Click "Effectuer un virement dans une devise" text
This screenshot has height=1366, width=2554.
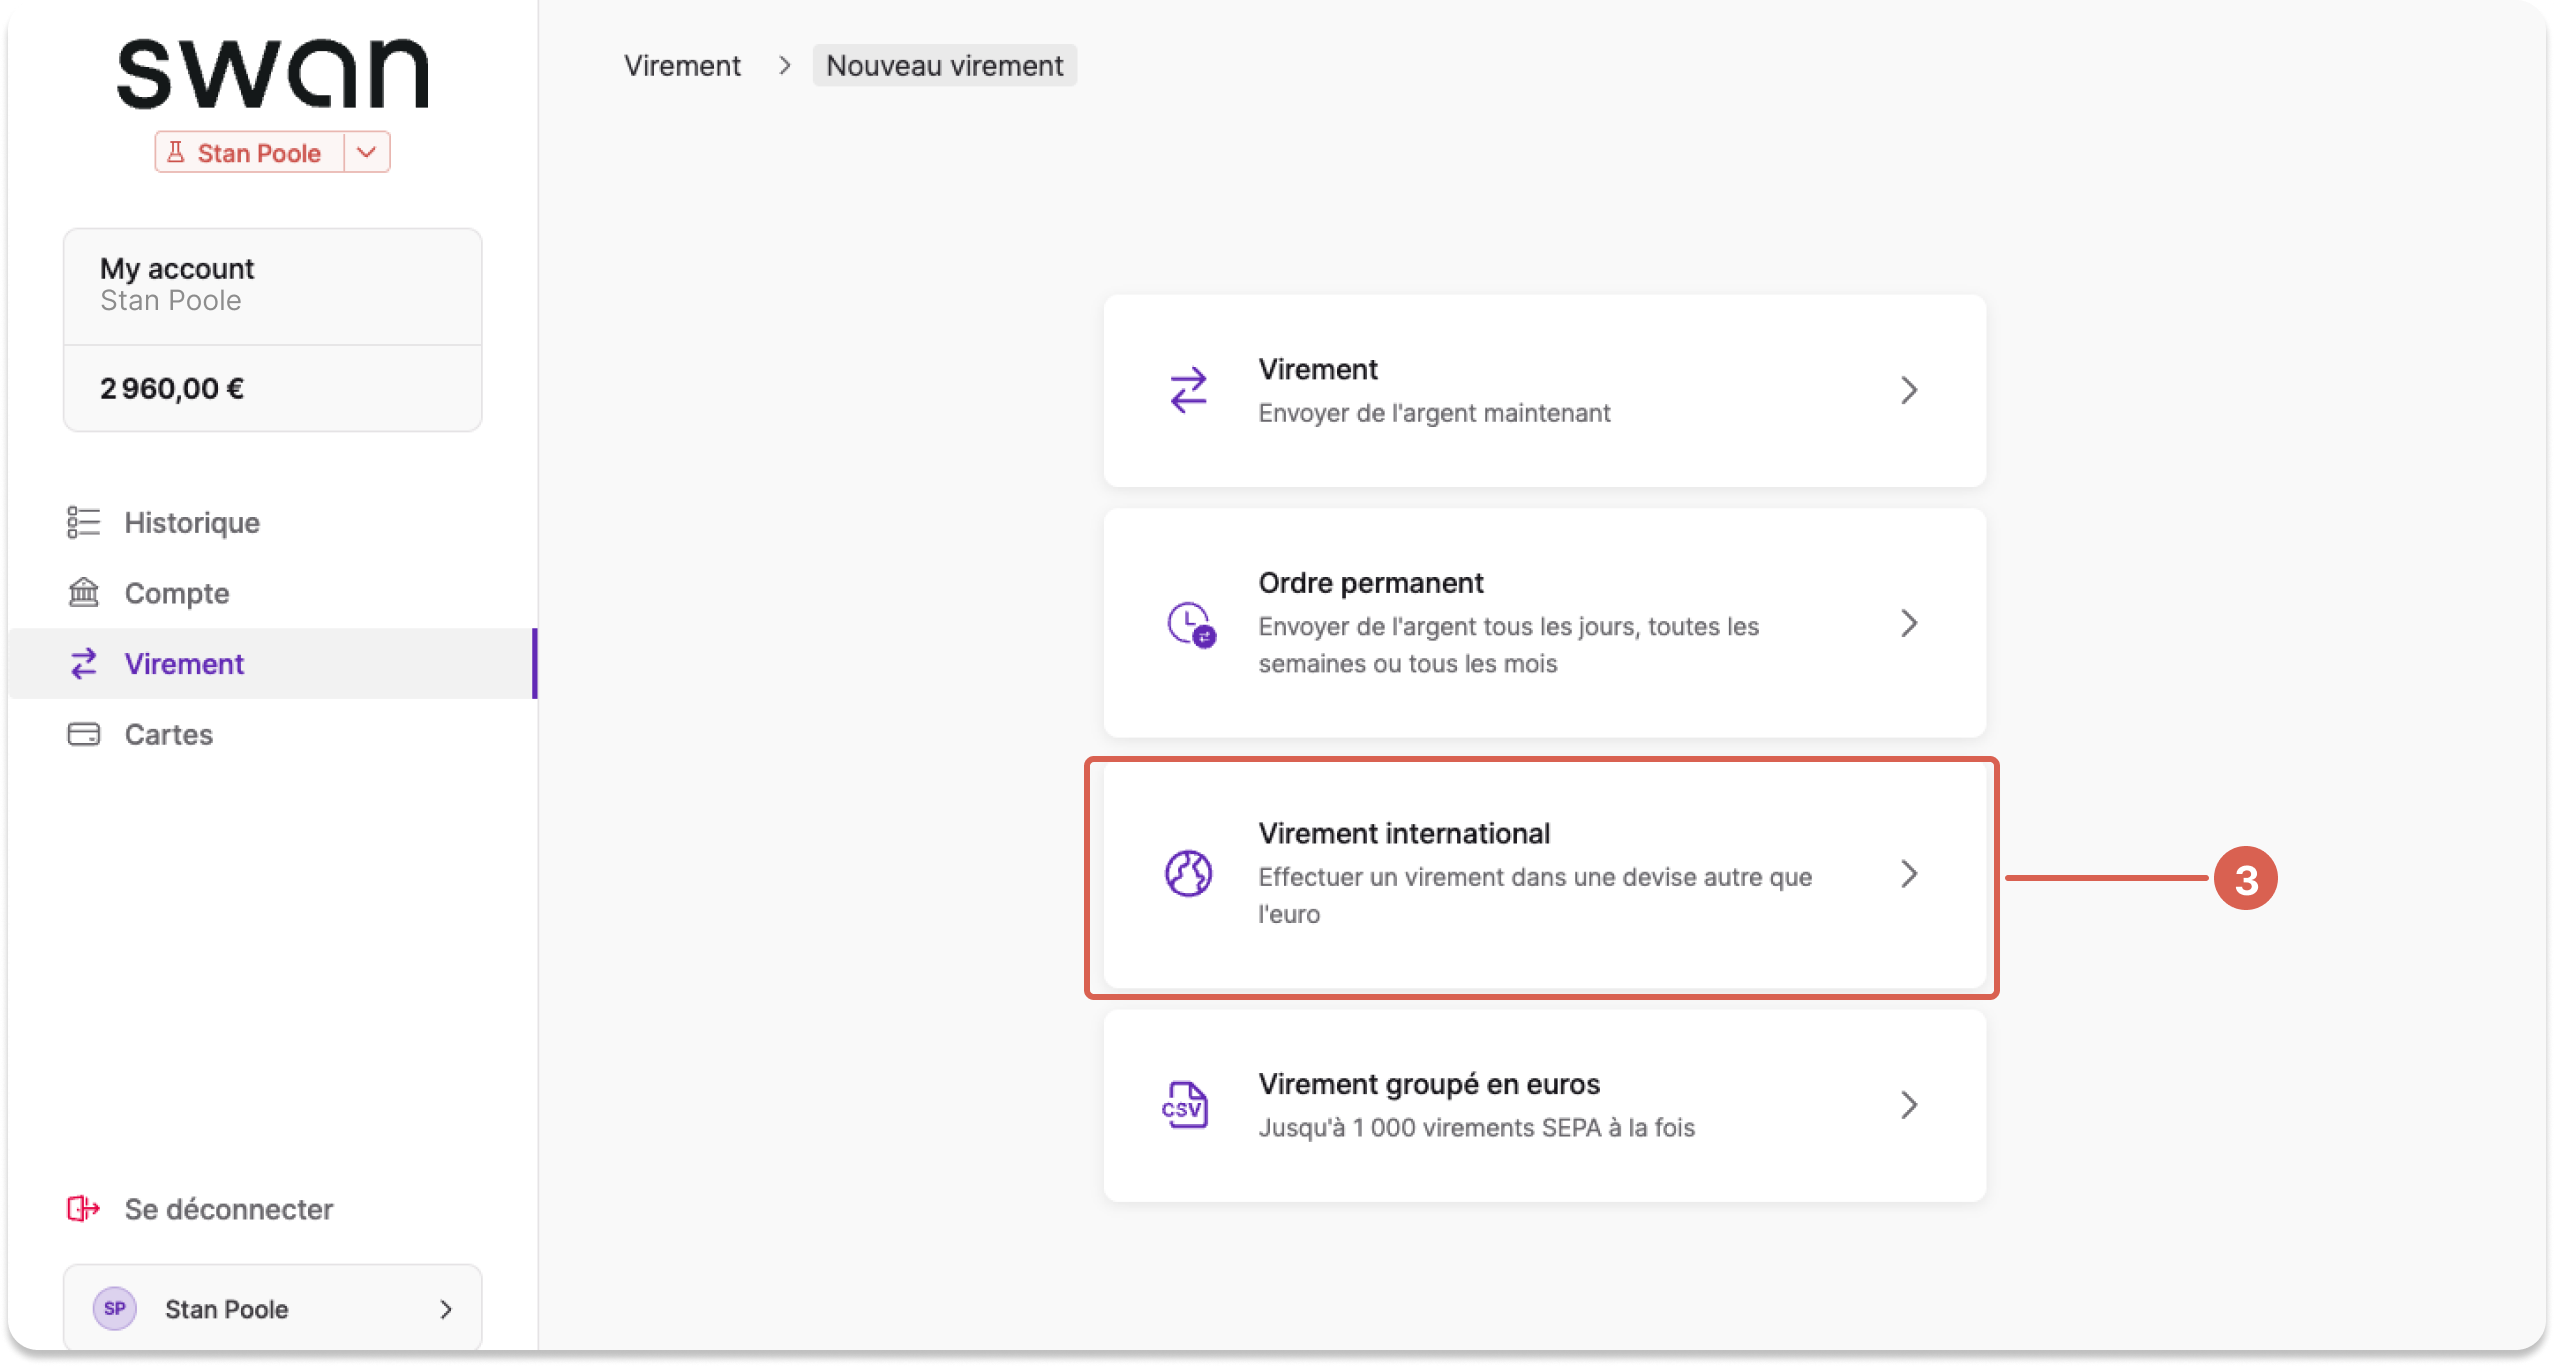tap(1535, 895)
